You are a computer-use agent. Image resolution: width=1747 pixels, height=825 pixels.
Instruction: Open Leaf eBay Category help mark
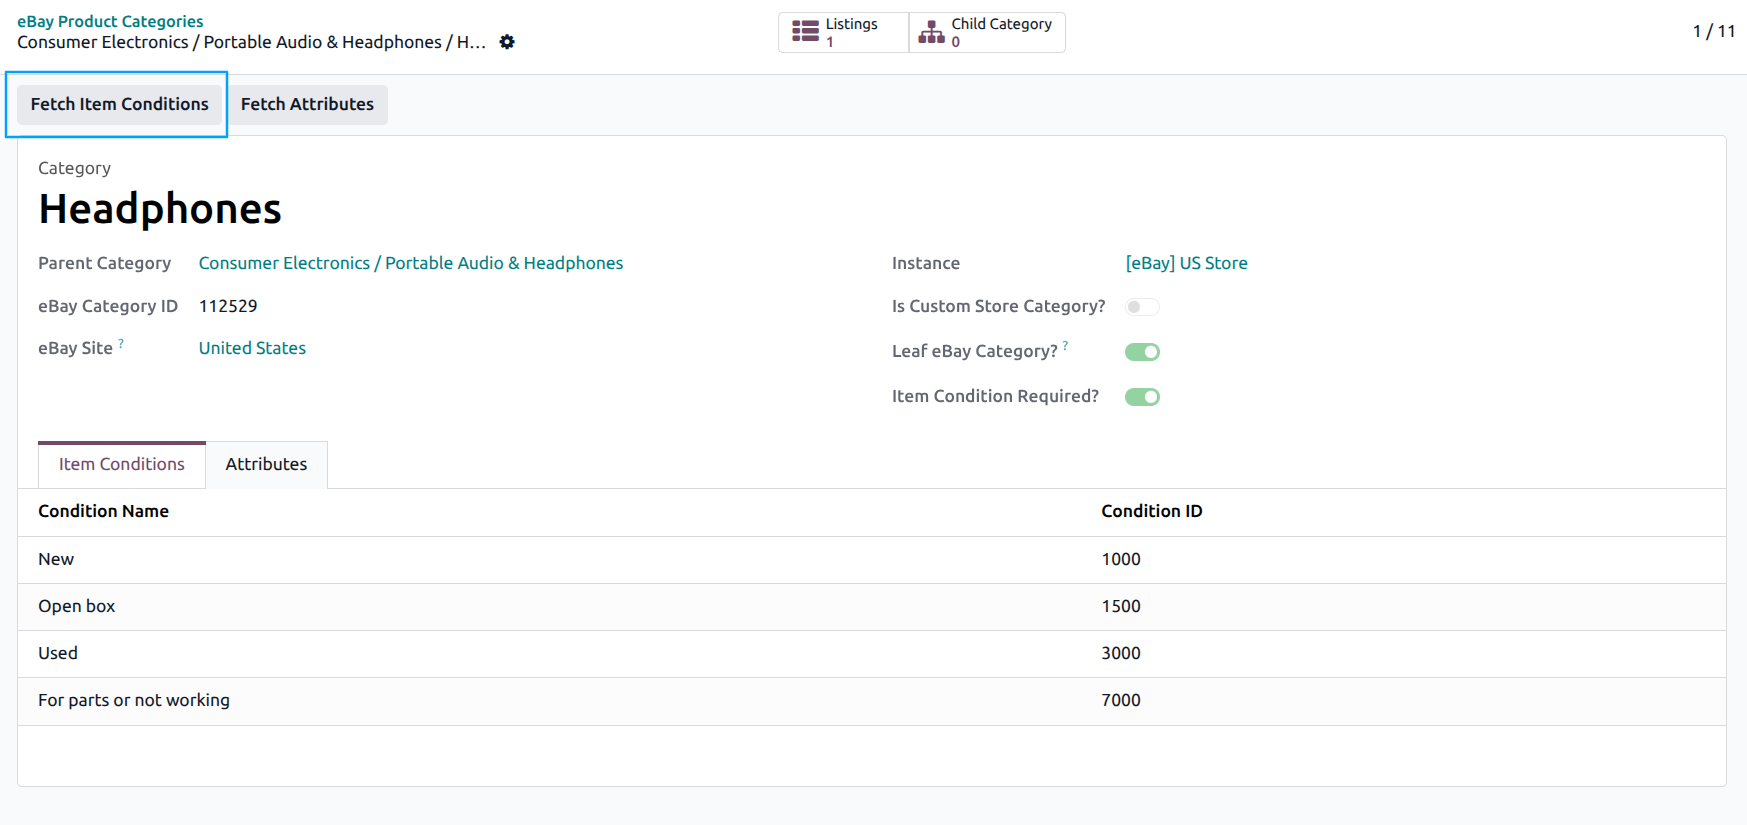click(1065, 346)
